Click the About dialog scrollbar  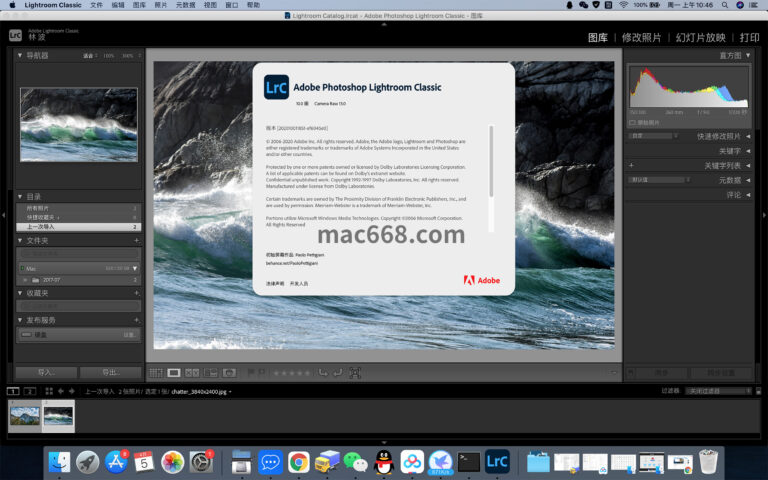(491, 162)
